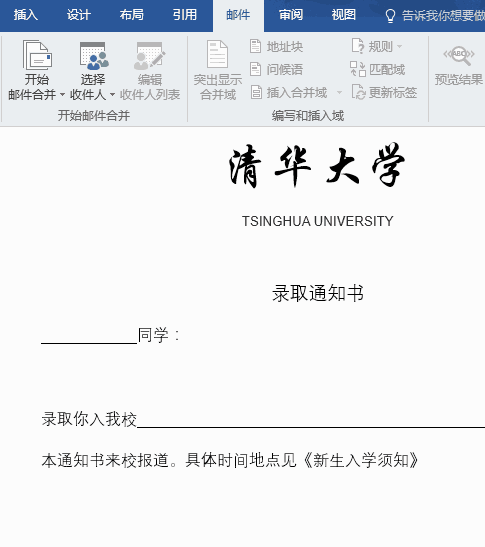Open the 引用 ribbon tab
Screen dimensions: 485x547
click(x=185, y=15)
